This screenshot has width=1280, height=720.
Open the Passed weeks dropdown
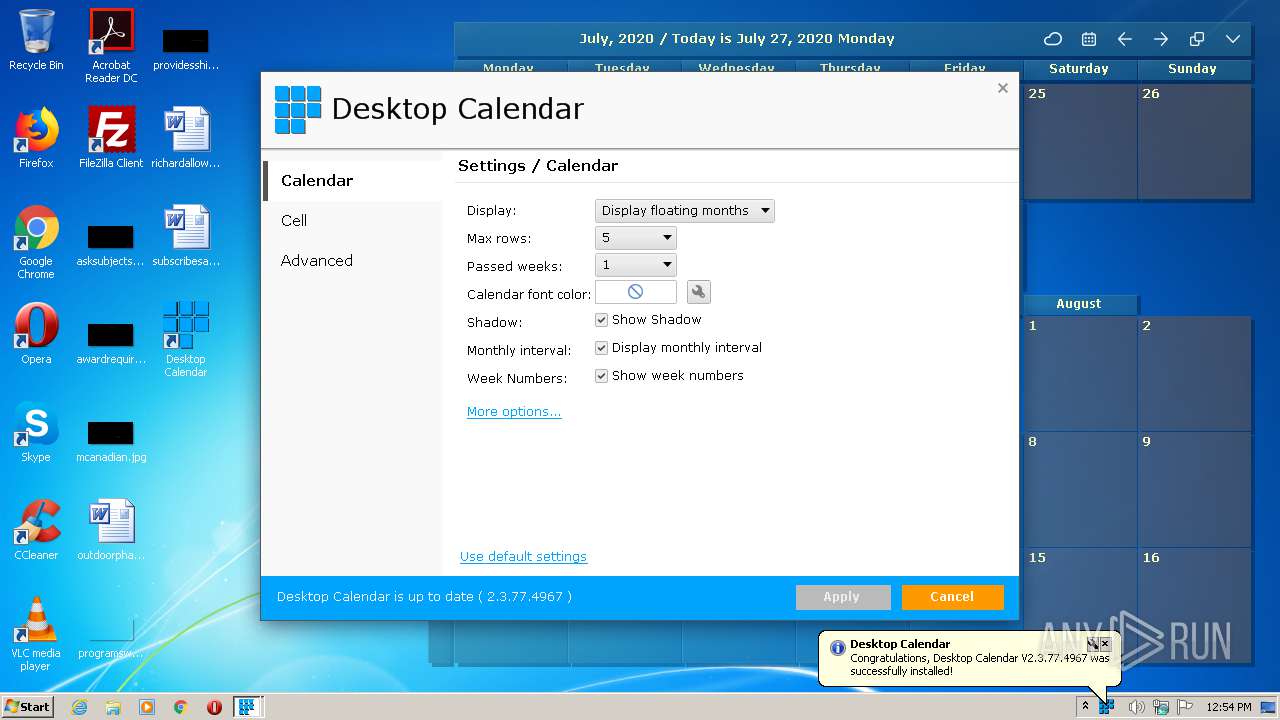pos(636,265)
